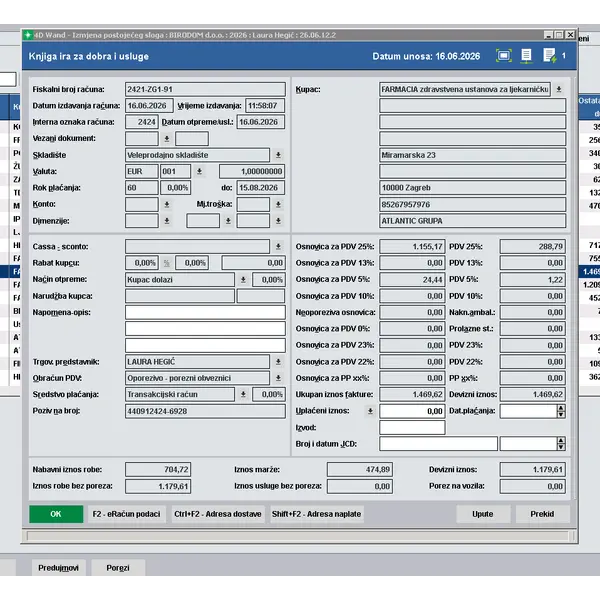Click the Narudžba kupca first field
Viewport: 600px width, 600px height.
point(179,296)
